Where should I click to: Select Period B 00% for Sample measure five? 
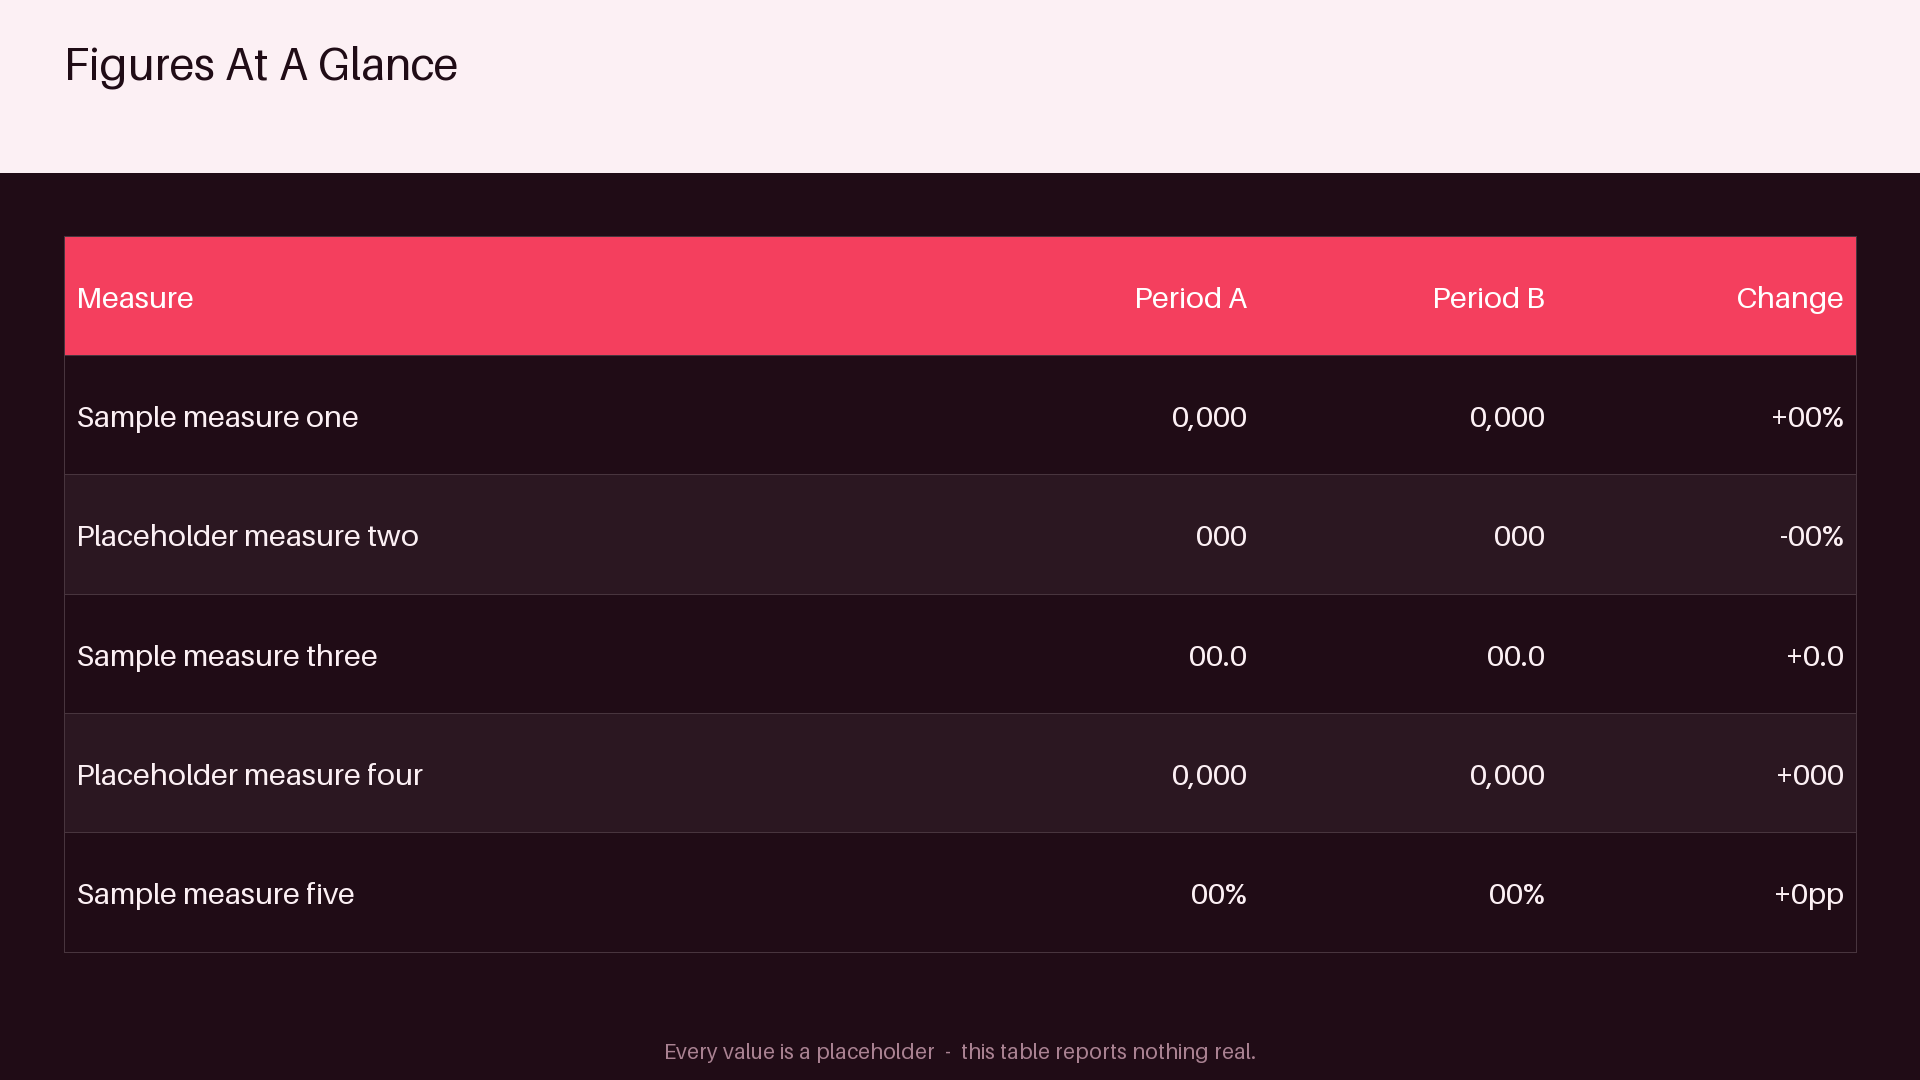[x=1516, y=894]
